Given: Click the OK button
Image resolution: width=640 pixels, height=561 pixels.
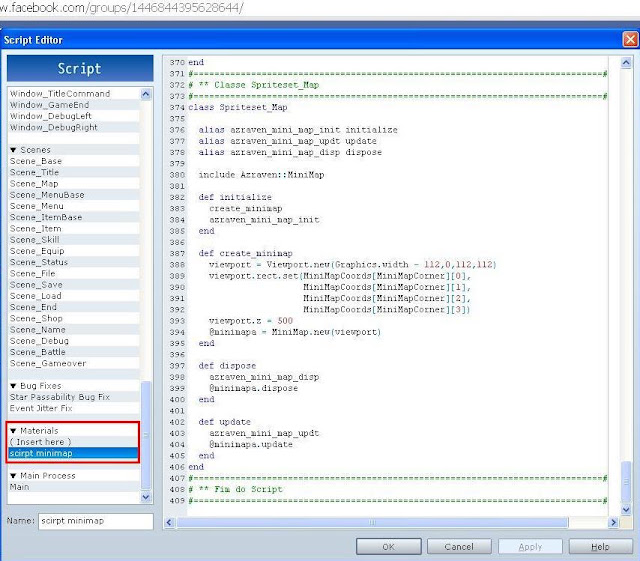Looking at the screenshot, I should (x=389, y=546).
